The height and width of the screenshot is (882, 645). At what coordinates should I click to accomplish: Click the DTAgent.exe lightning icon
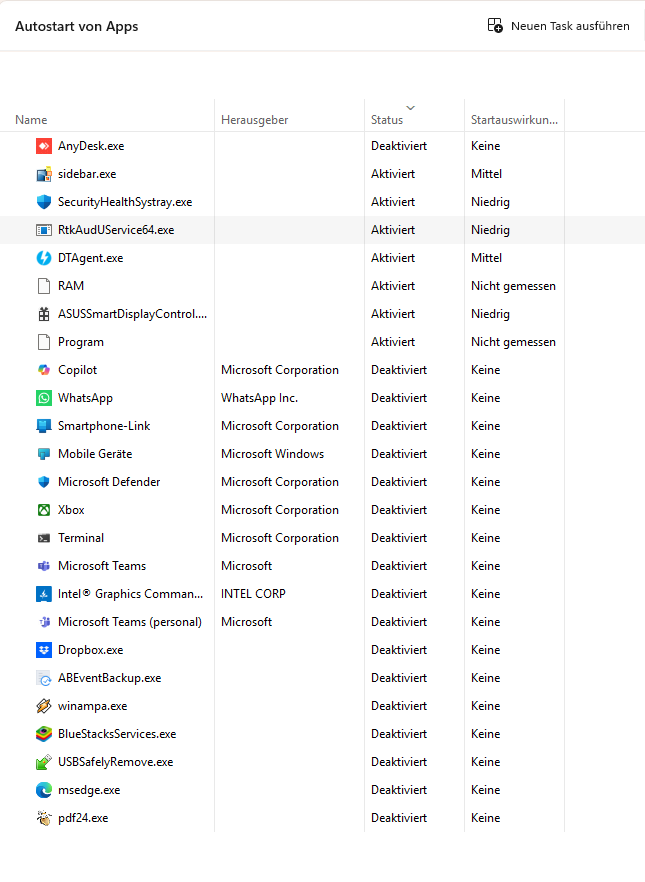pos(44,258)
